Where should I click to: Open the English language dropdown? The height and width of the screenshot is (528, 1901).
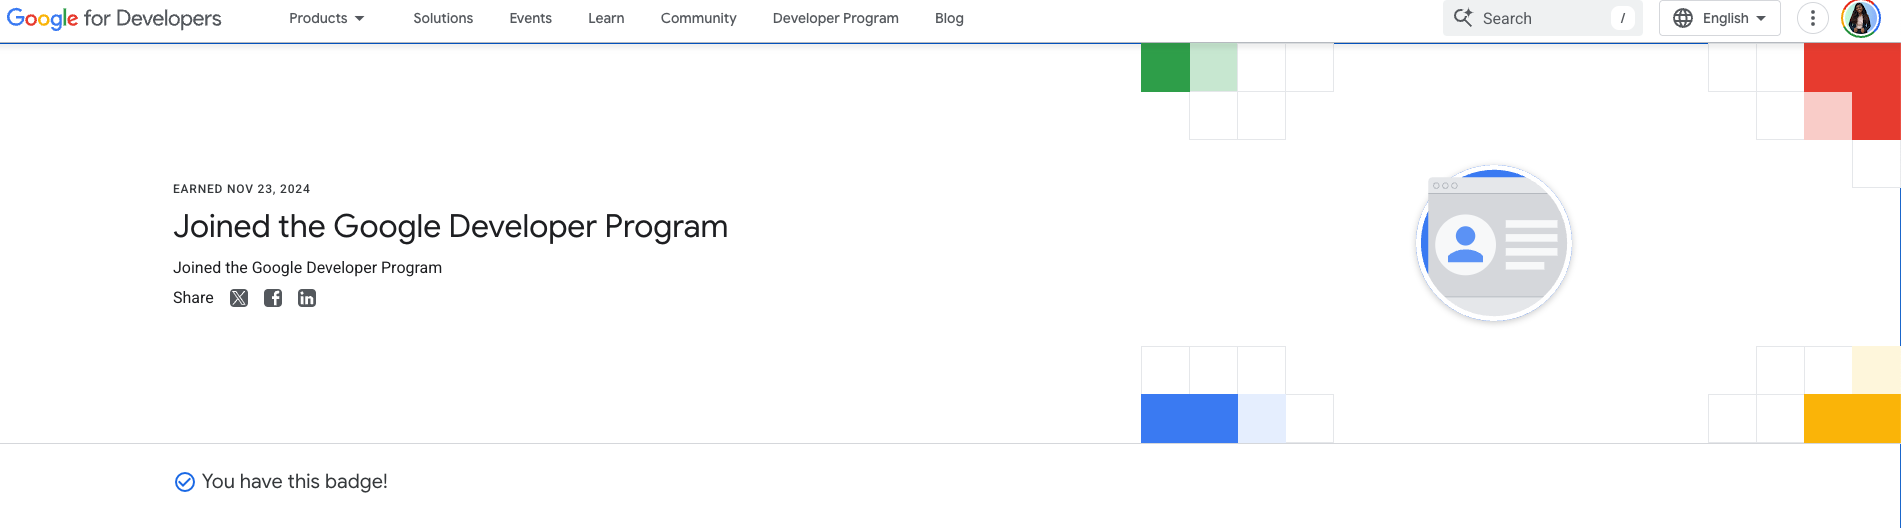tap(1719, 18)
